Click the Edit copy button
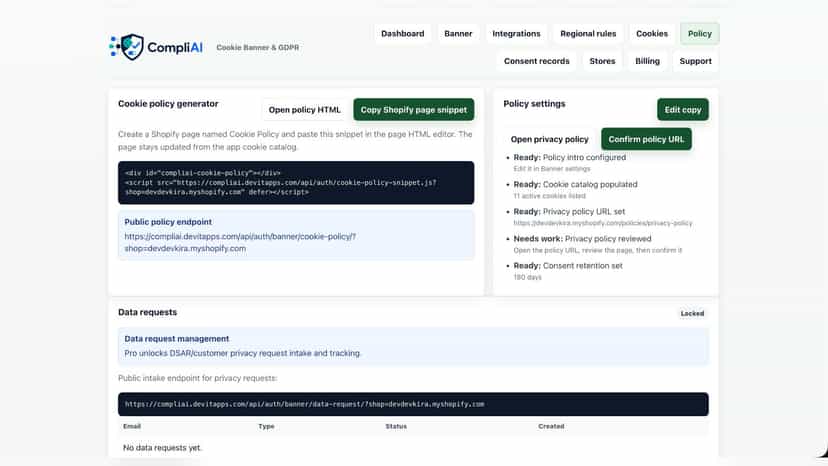 (682, 110)
